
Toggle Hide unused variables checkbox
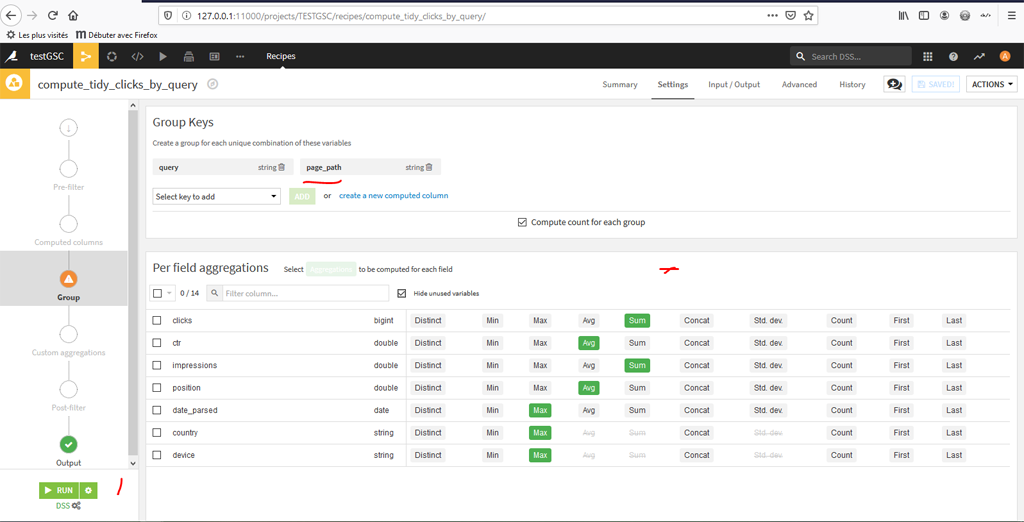coord(402,293)
